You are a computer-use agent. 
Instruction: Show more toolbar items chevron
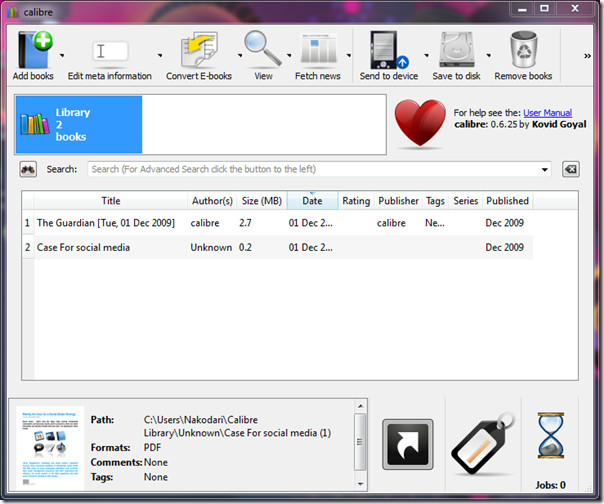(587, 56)
